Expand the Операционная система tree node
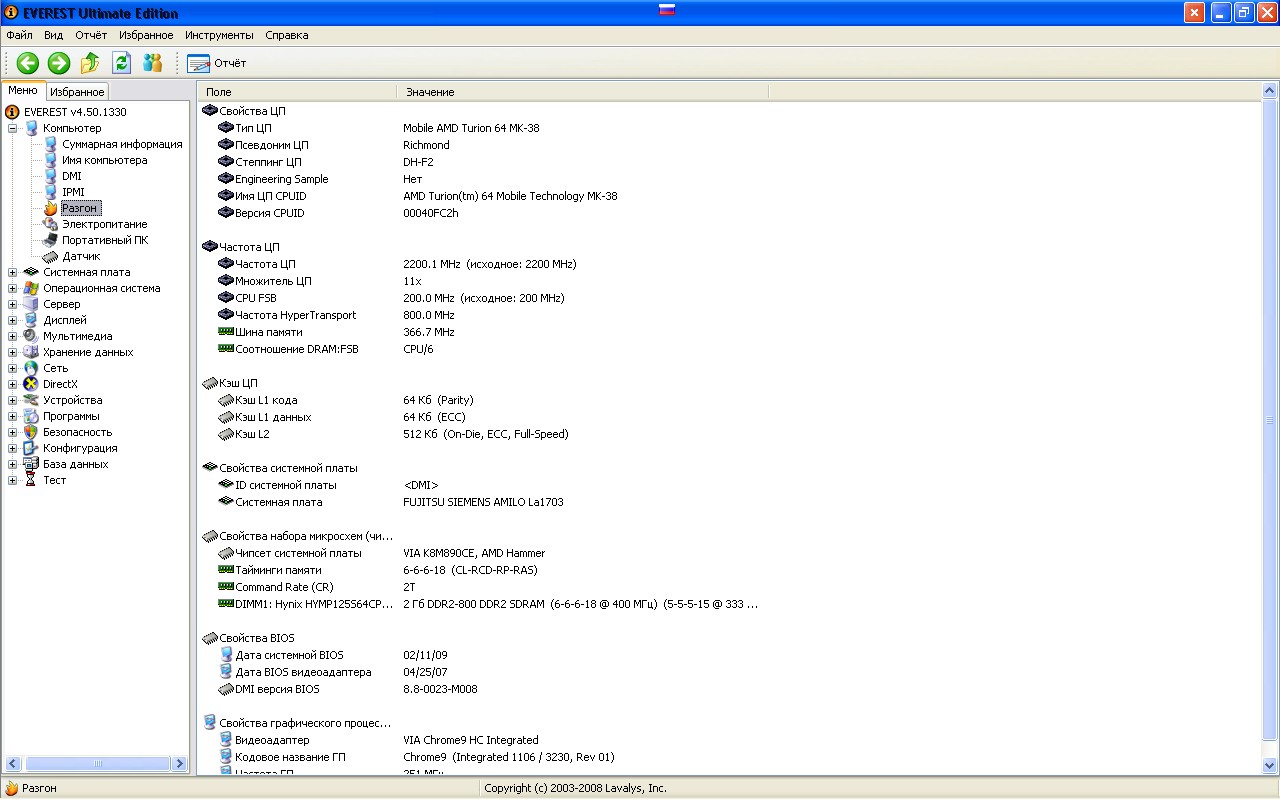This screenshot has height=800, width=1280. click(x=13, y=288)
